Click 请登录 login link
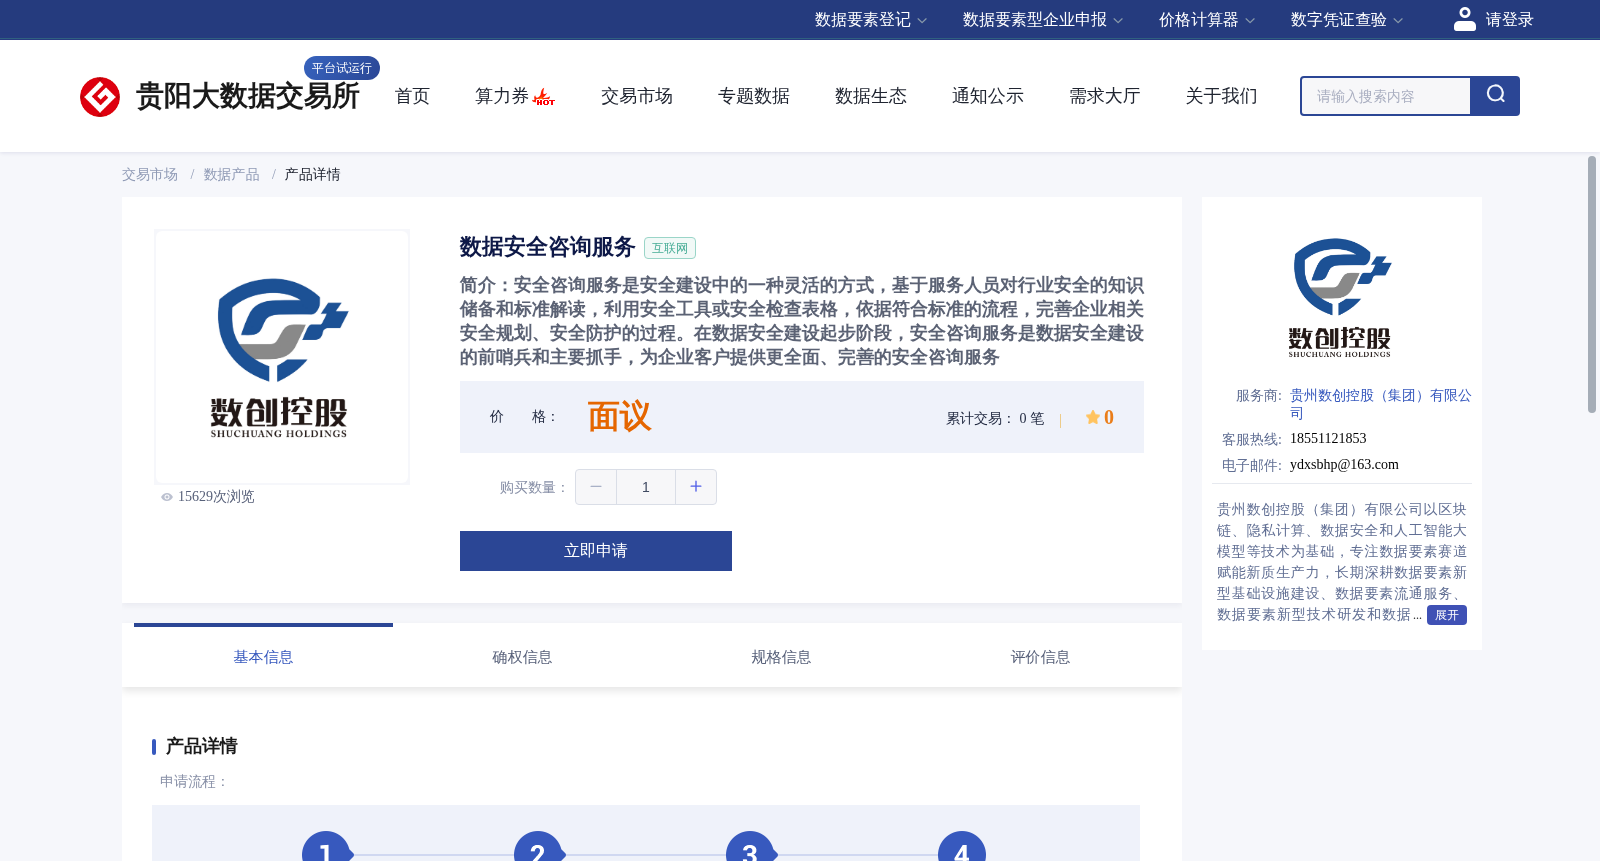This screenshot has width=1600, height=861. pyautogui.click(x=1509, y=20)
